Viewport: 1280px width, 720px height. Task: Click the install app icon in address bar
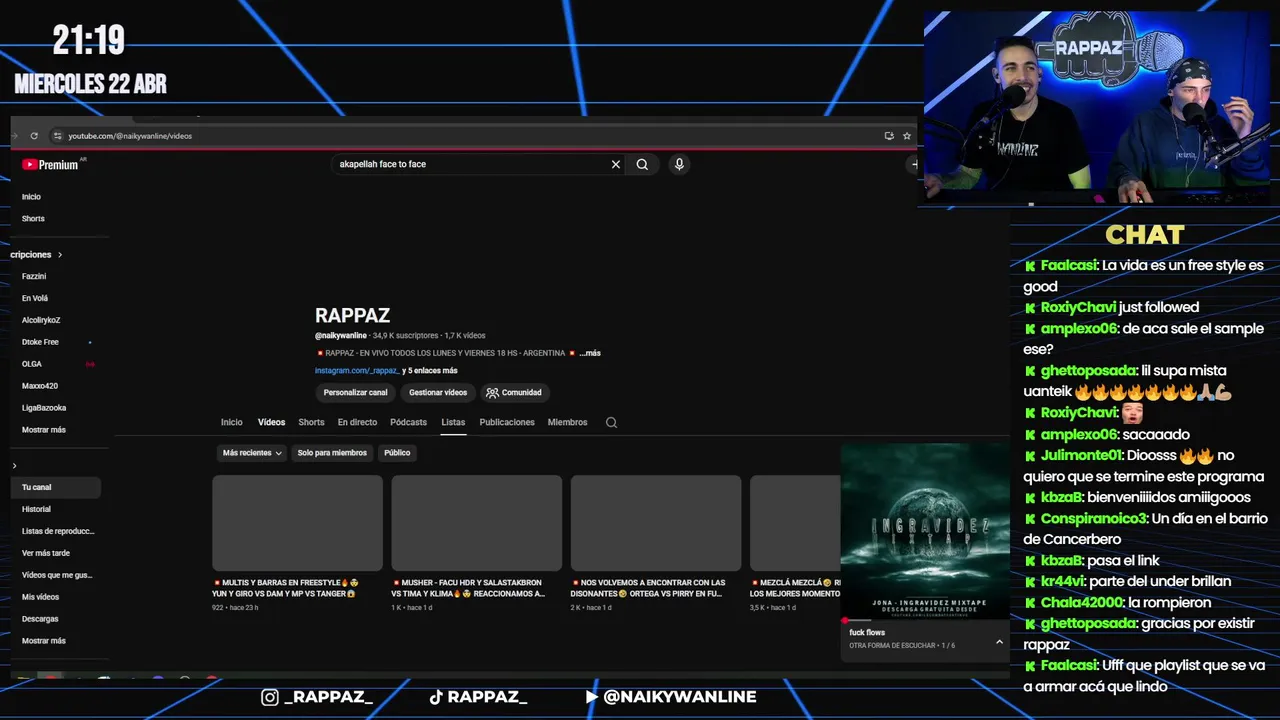889,136
